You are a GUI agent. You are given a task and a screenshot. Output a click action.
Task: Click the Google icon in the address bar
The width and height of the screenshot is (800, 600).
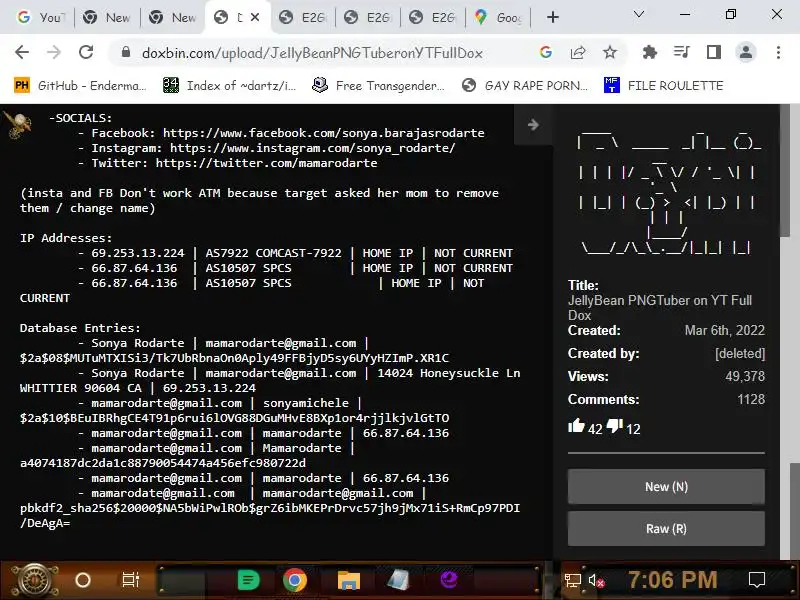[545, 52]
